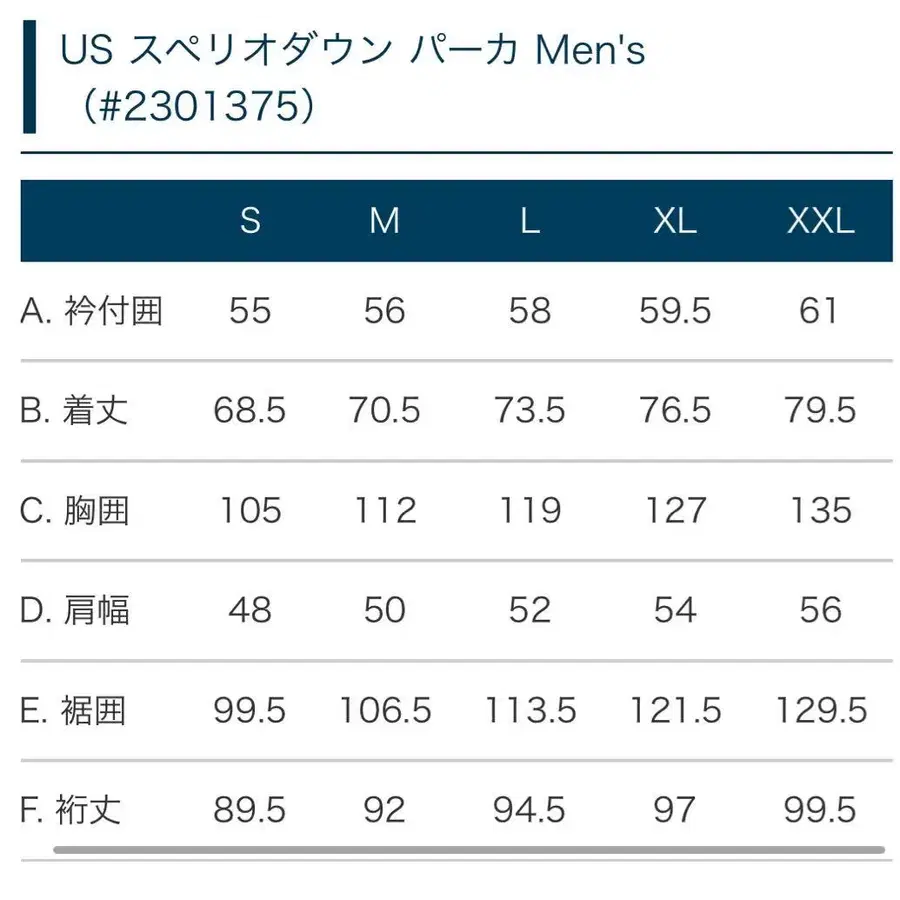
Task: Click the F. 裄丈 row label
Action: (x=71, y=809)
